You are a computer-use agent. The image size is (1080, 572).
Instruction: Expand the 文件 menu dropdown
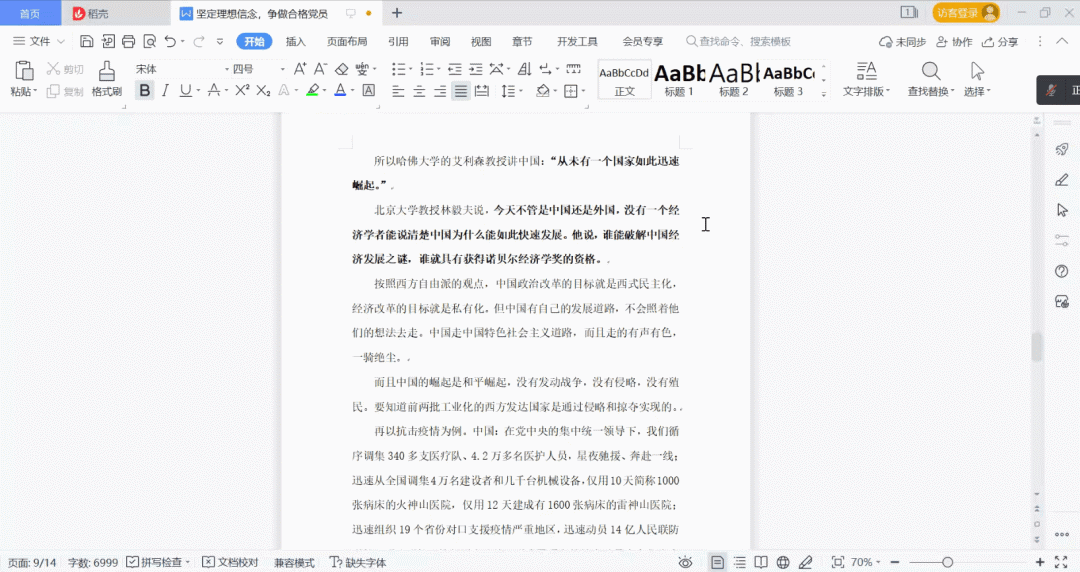pos(40,42)
